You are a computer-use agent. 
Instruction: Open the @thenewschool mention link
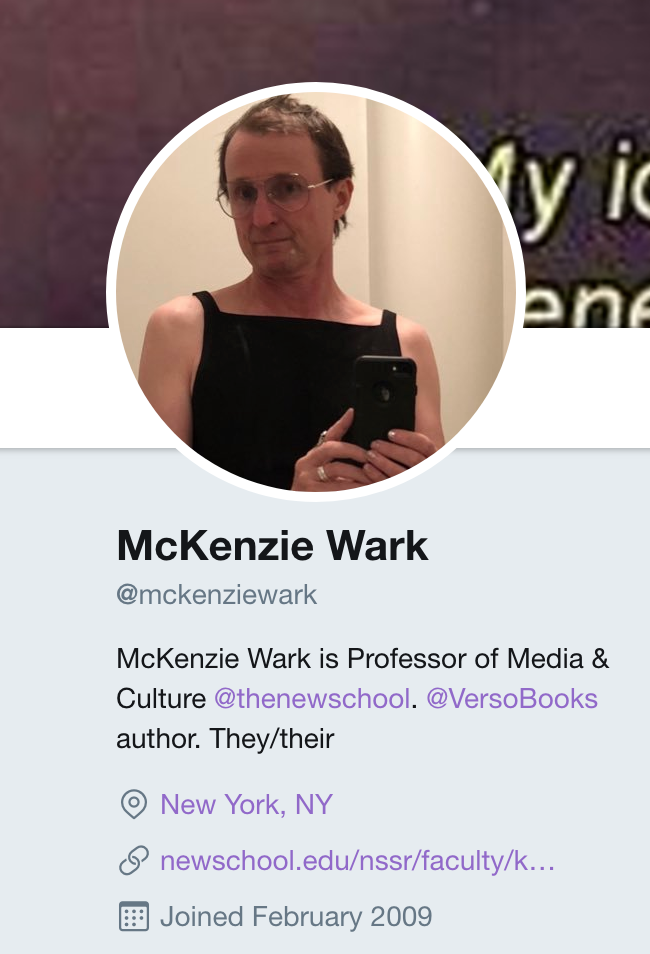pyautogui.click(x=312, y=698)
